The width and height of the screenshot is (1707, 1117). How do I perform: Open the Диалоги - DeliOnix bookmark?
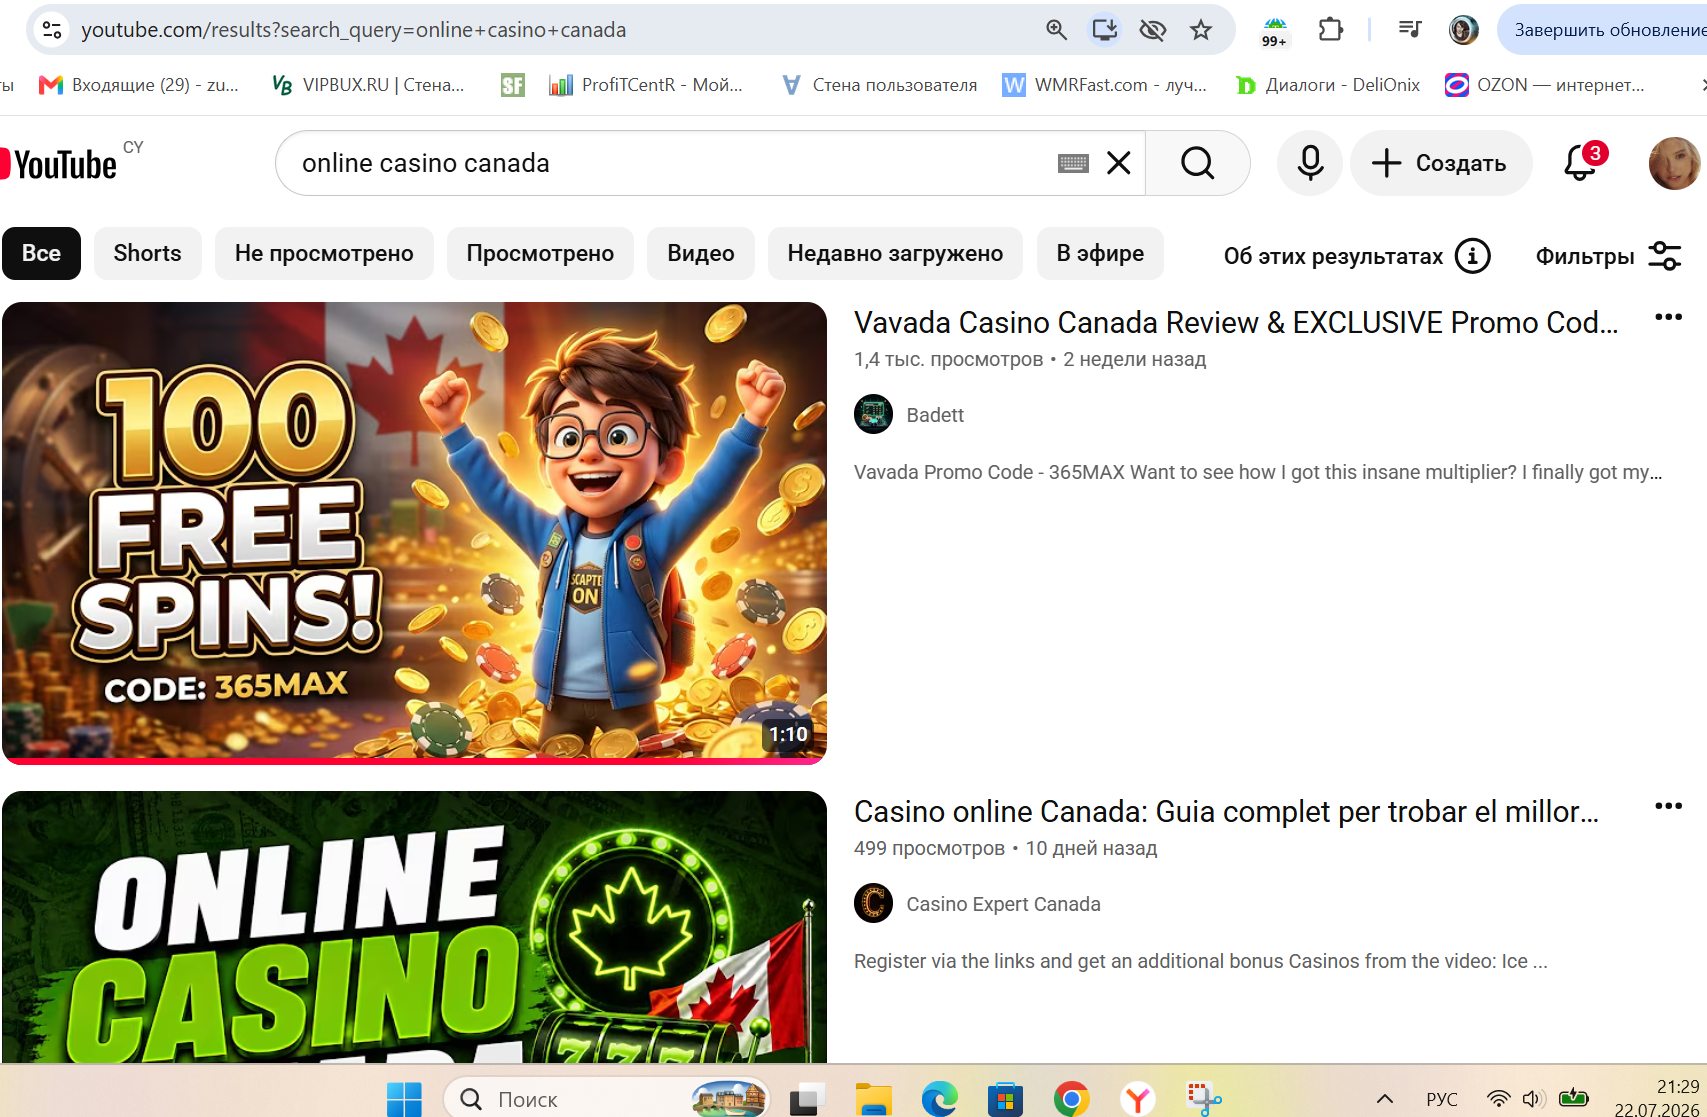[x=1328, y=85]
